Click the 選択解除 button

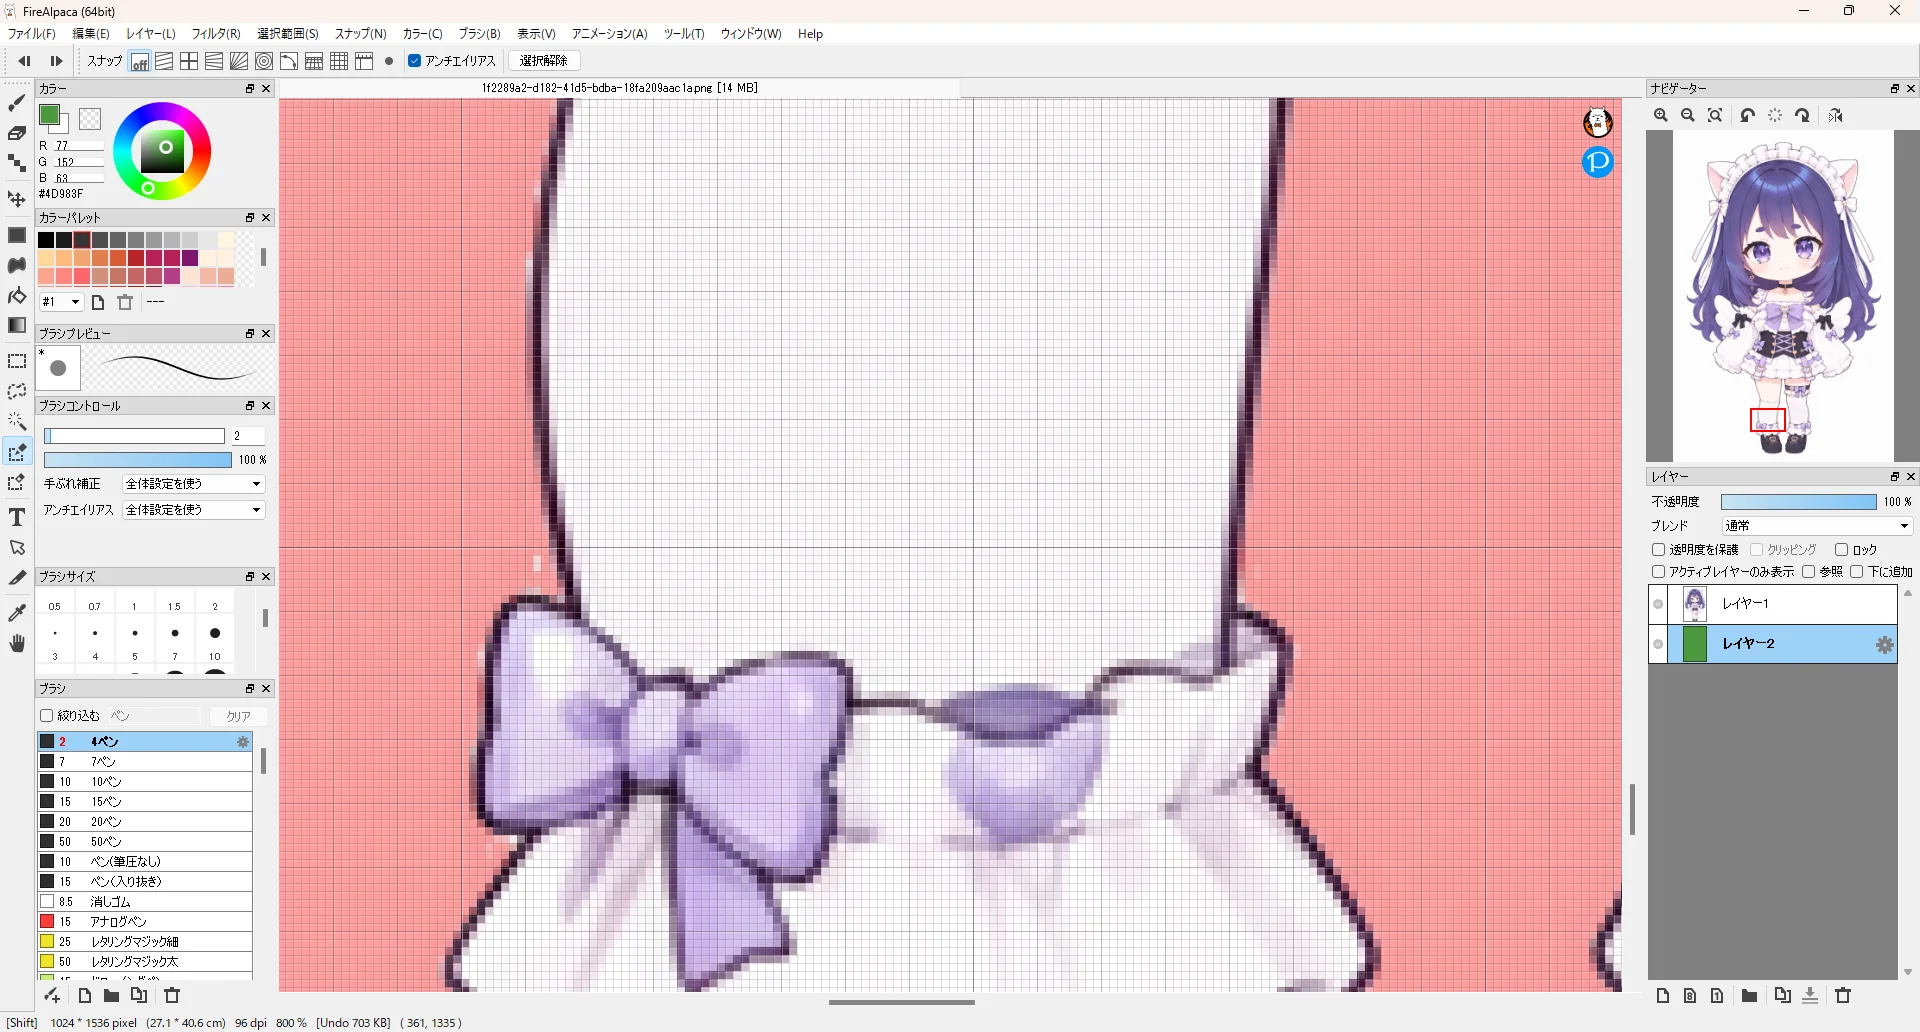pyautogui.click(x=544, y=61)
